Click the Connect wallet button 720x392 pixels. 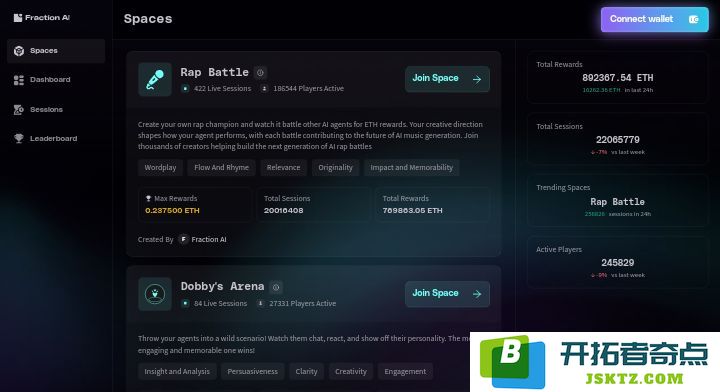click(x=654, y=19)
